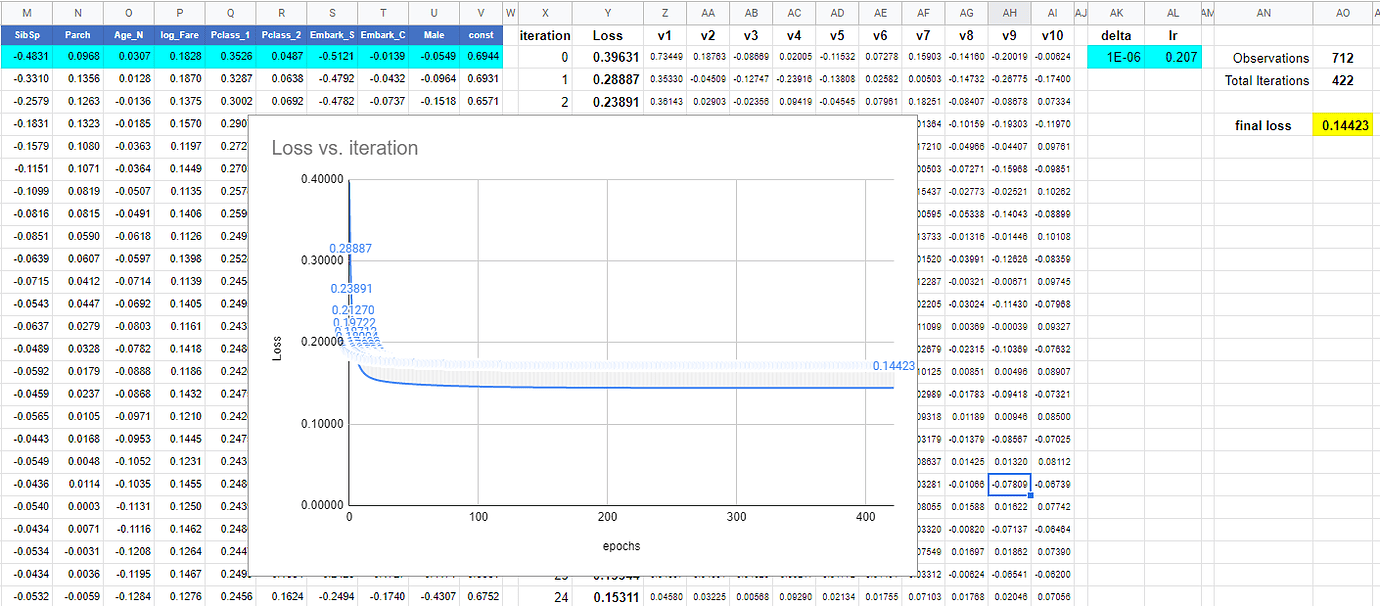Select column header Y
Image resolution: width=1380 pixels, height=606 pixels.
coord(608,12)
